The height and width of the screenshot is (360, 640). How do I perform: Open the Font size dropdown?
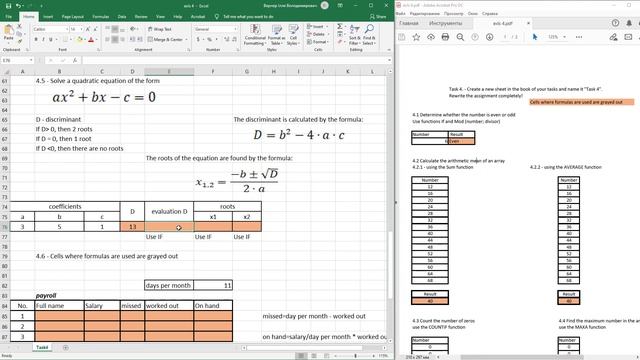click(x=81, y=29)
